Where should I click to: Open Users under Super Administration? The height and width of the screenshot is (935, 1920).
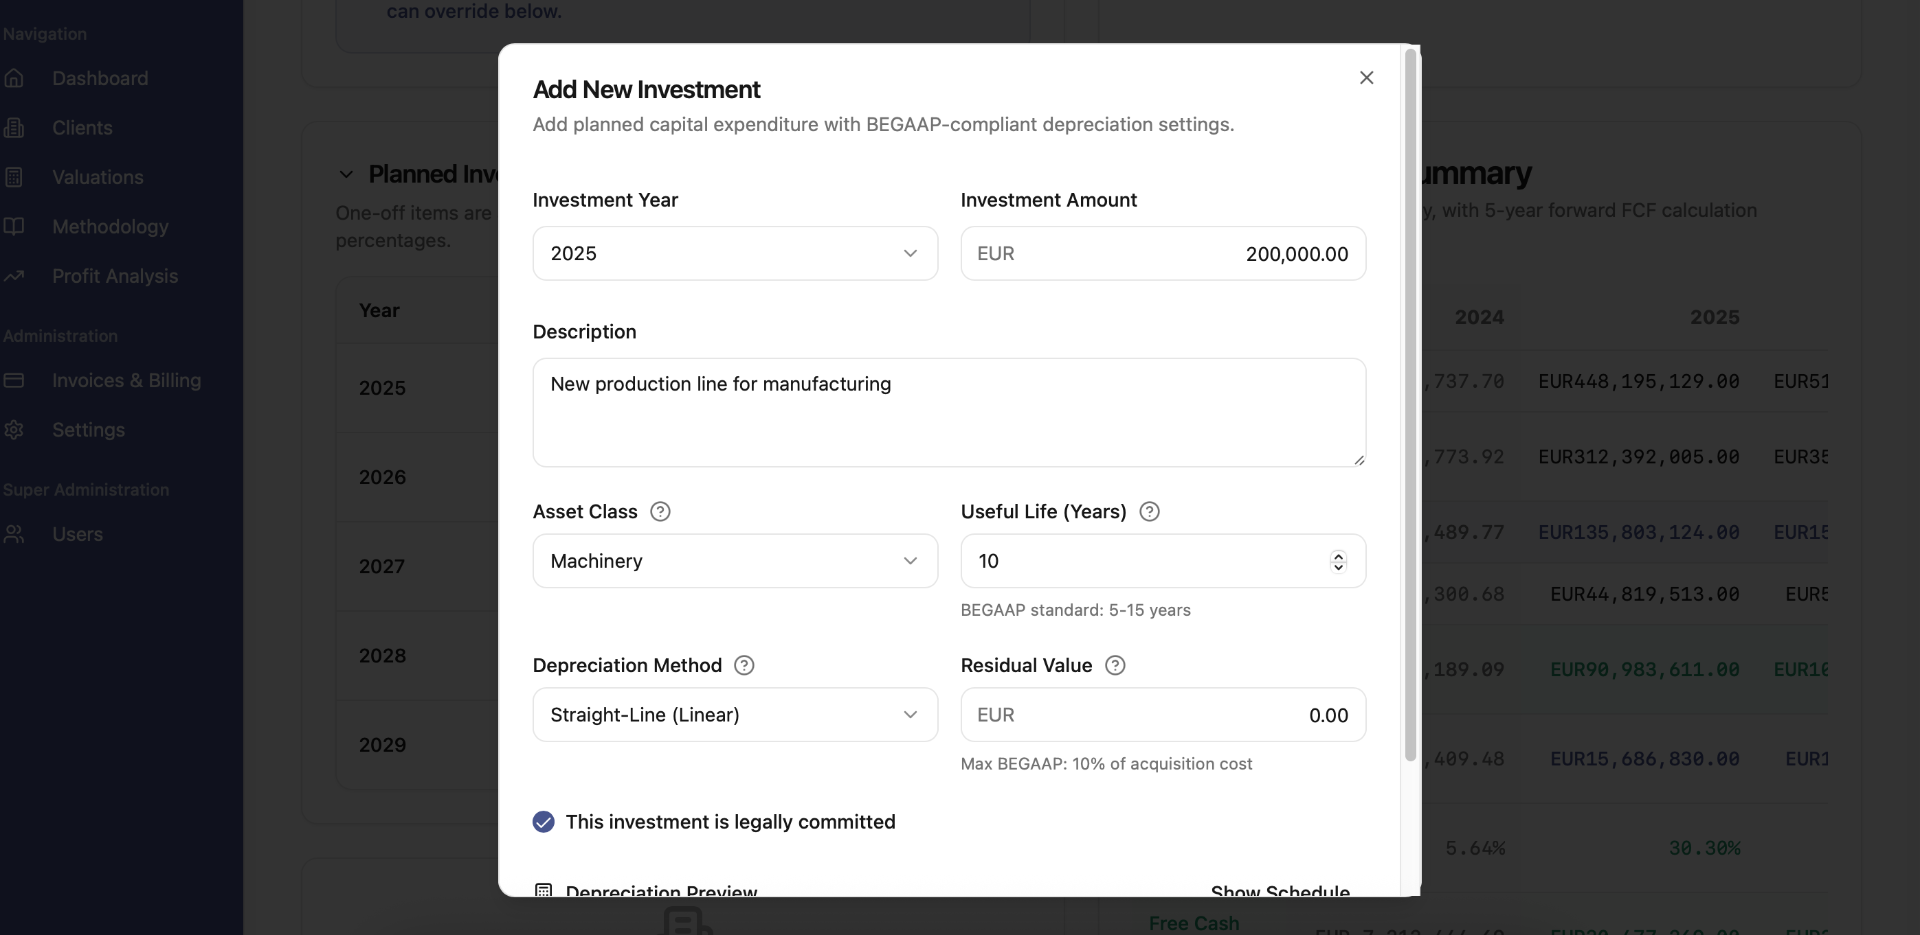(x=77, y=534)
